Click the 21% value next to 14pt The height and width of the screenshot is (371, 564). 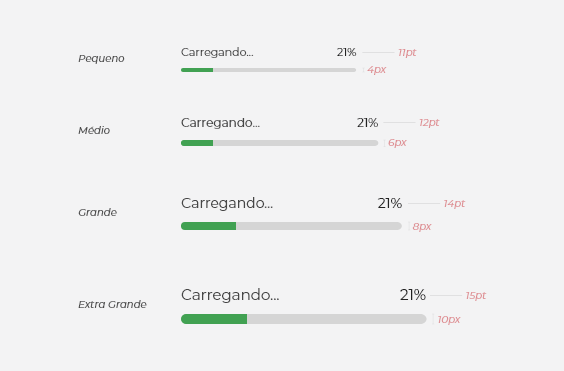(390, 204)
